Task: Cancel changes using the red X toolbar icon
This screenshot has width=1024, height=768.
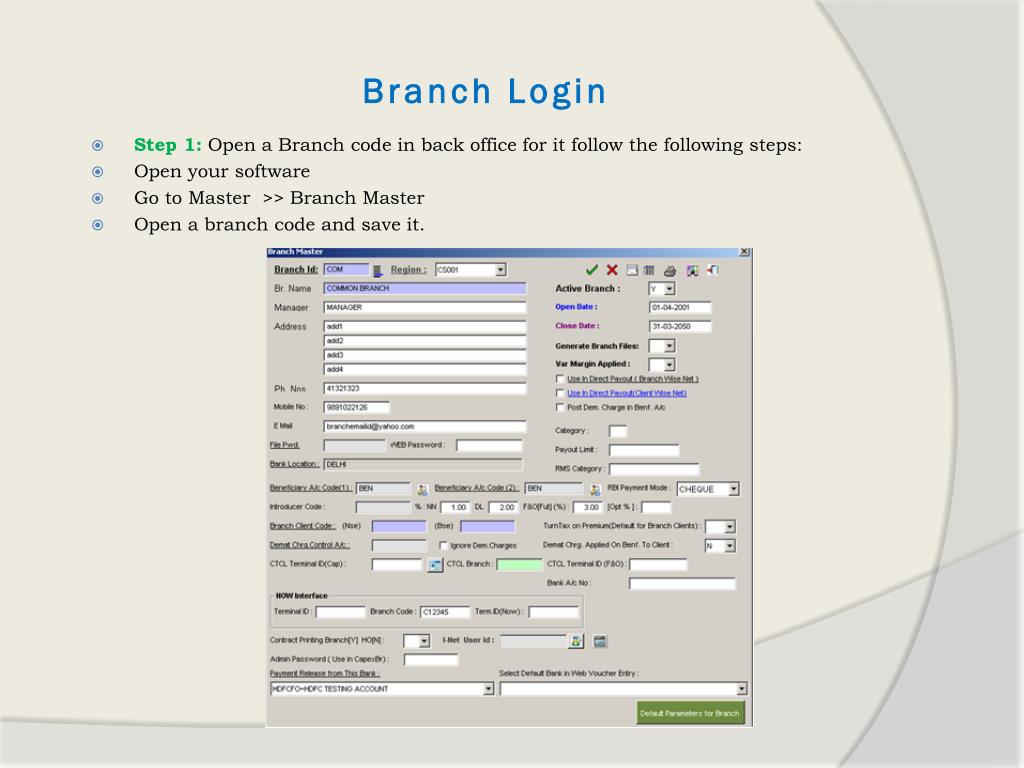Action: tap(613, 270)
